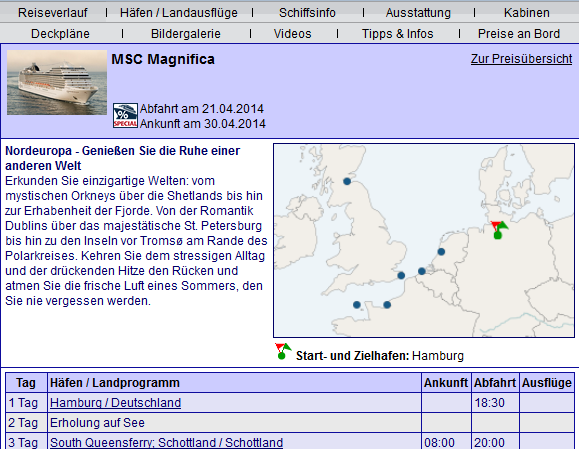Click the MSC Magnifica ship thumbnail
This screenshot has width=579, height=449.
(57, 82)
